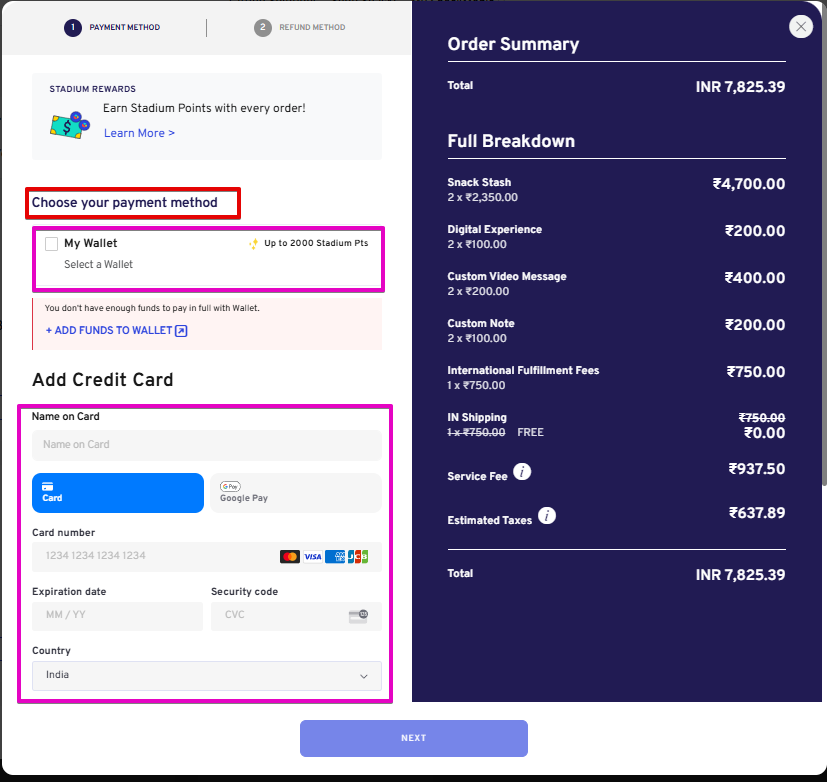This screenshot has height=782, width=827.
Task: Click the Mastercard logo in card field
Action: click(x=290, y=556)
